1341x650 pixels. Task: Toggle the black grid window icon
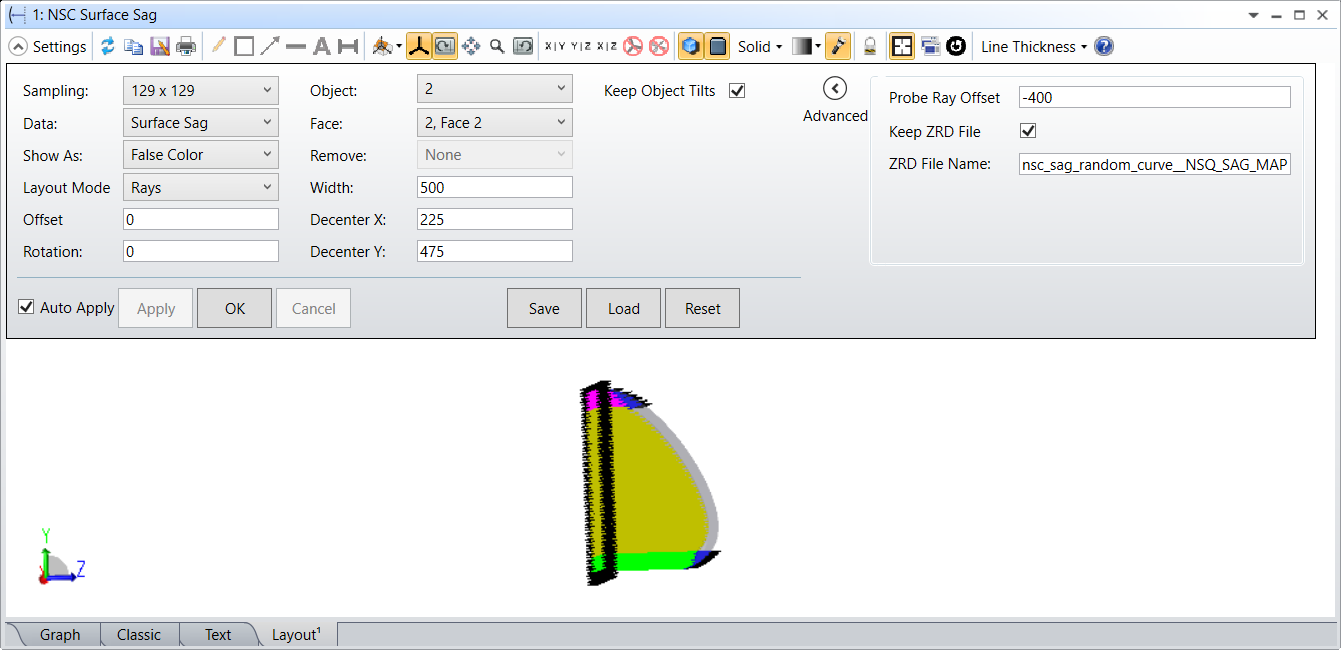(x=902, y=46)
